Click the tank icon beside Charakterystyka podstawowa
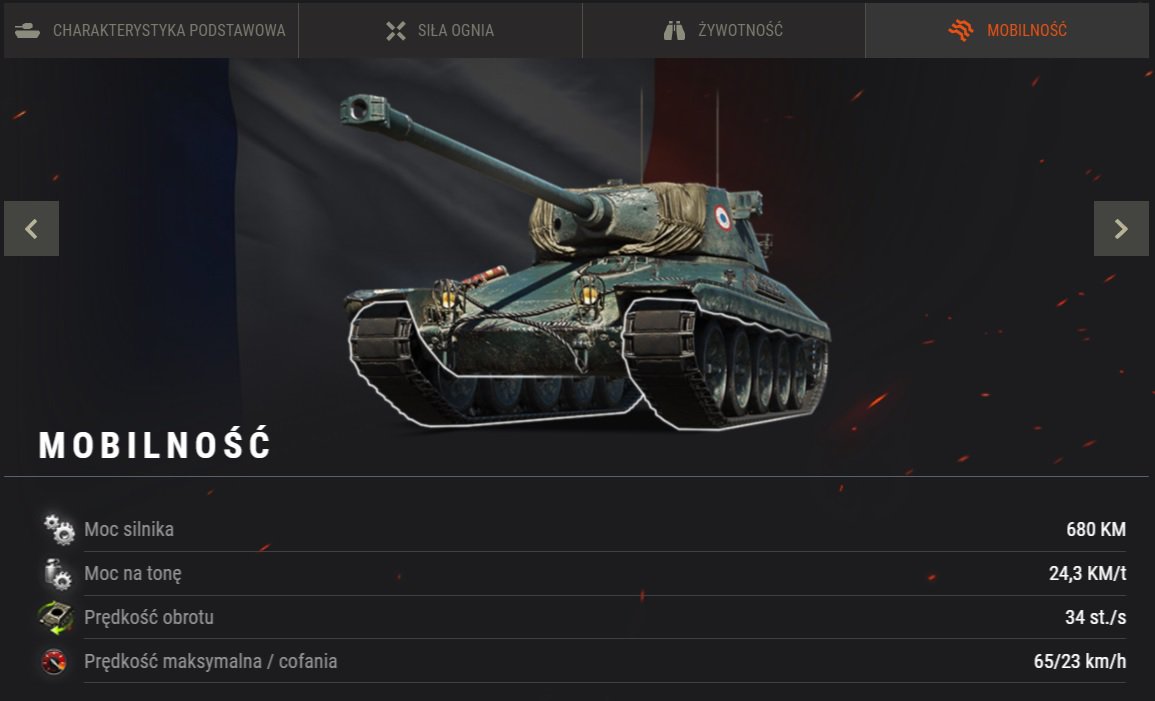Screen dimensions: 1155x701 27,30
